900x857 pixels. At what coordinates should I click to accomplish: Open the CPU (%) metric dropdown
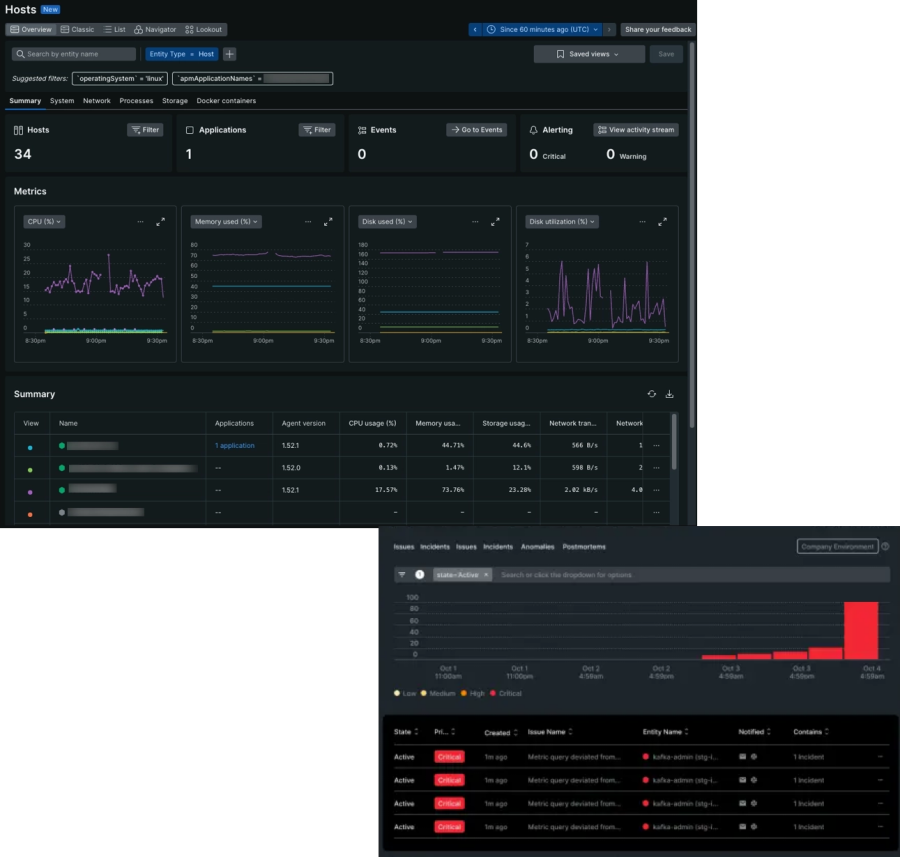pos(43,222)
